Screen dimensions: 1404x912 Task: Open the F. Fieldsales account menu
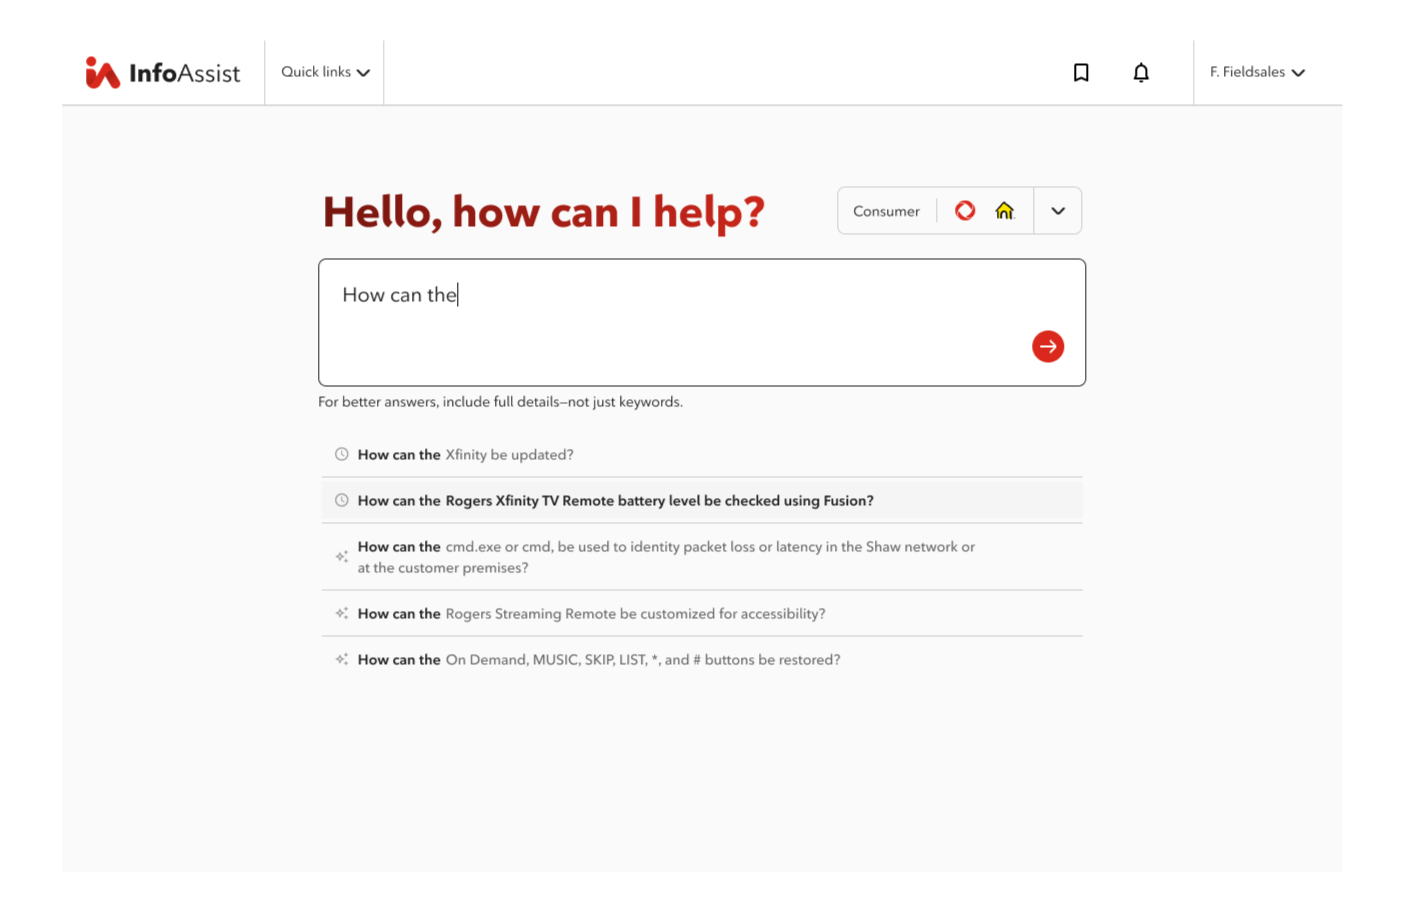point(1257,72)
